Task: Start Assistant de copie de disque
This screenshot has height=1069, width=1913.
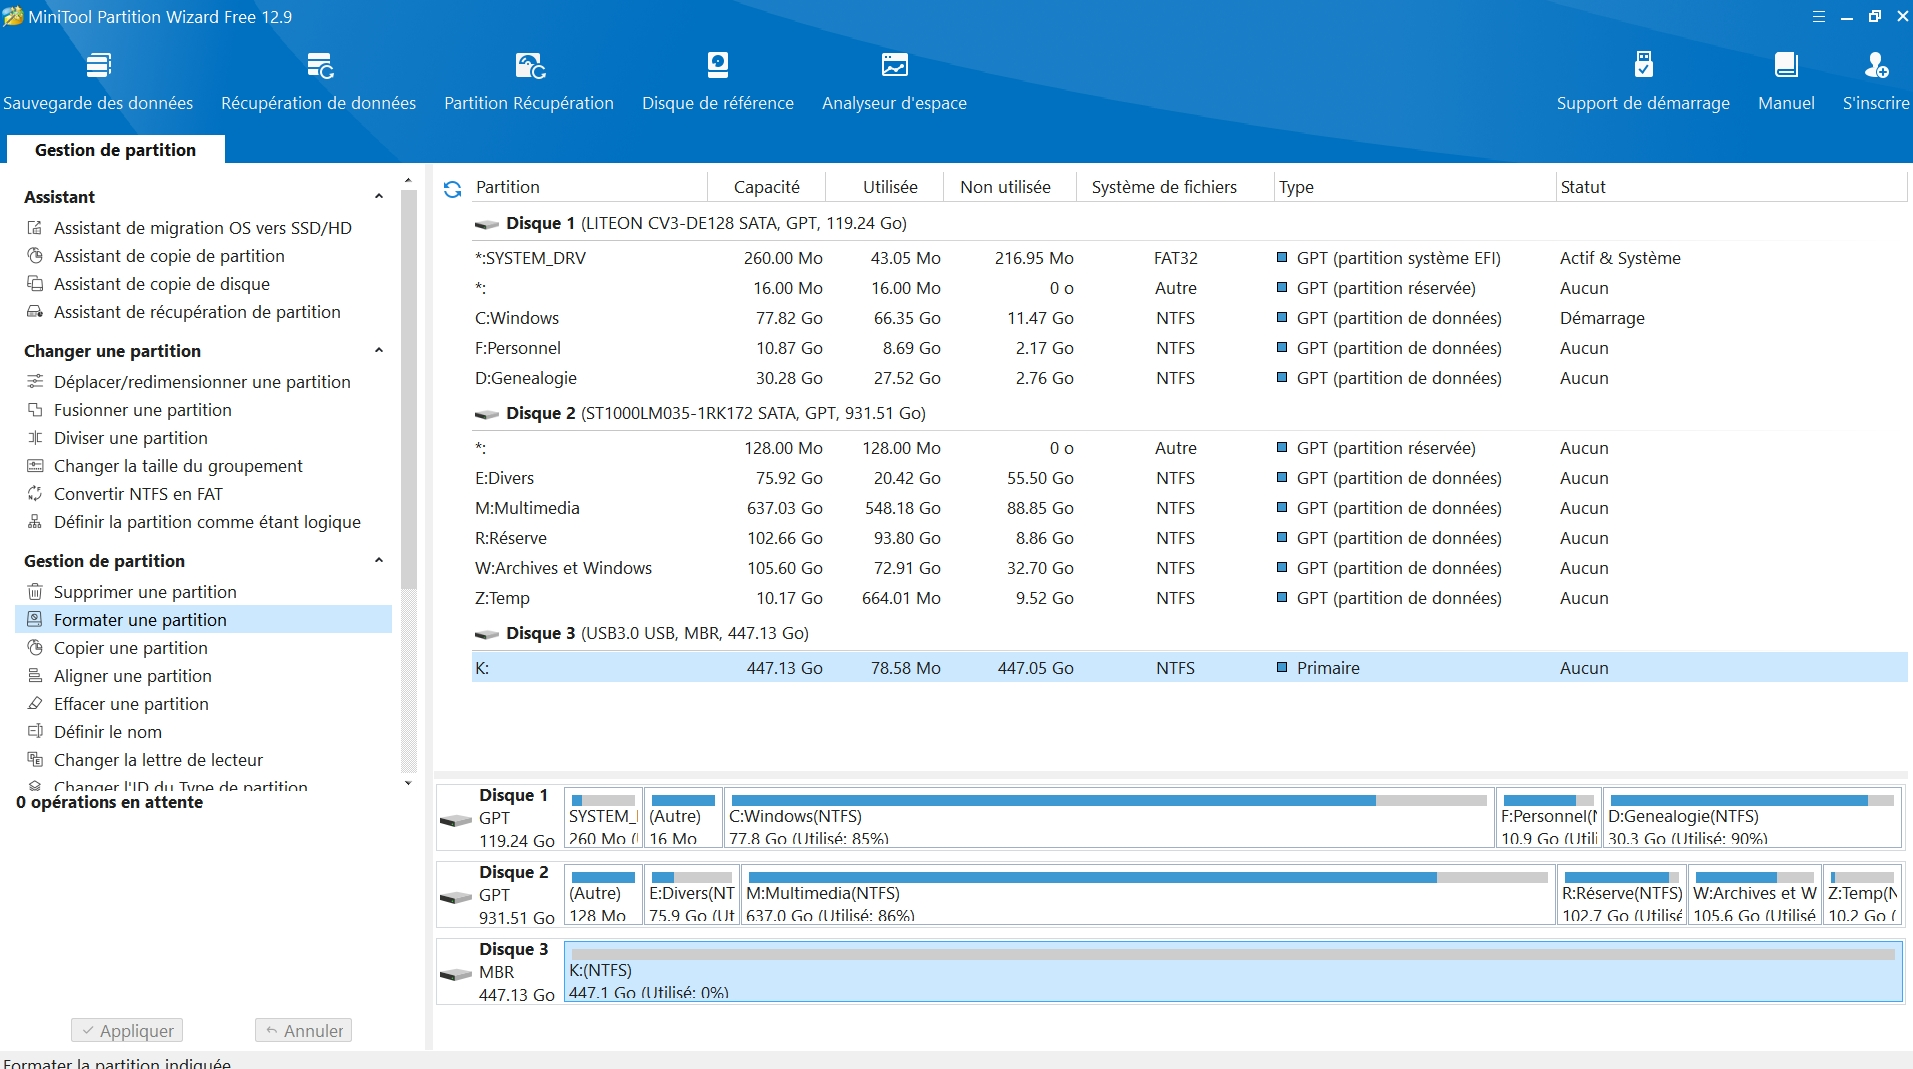Action: [161, 284]
